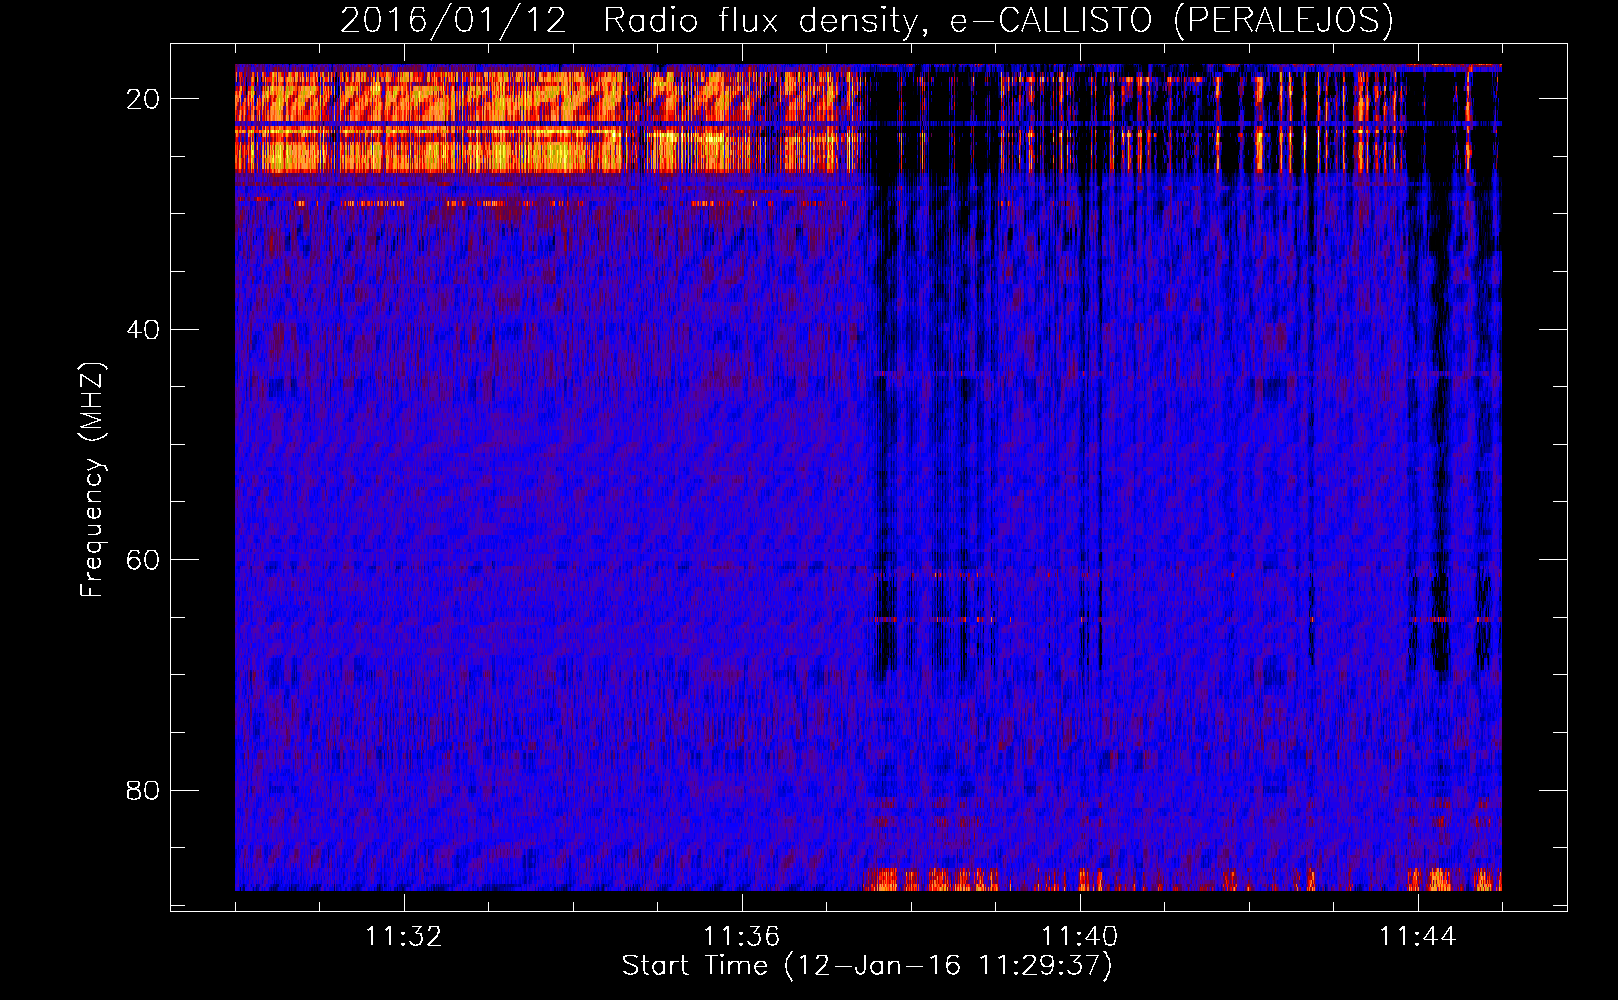Click the 11:44 time tick label

point(1418,937)
